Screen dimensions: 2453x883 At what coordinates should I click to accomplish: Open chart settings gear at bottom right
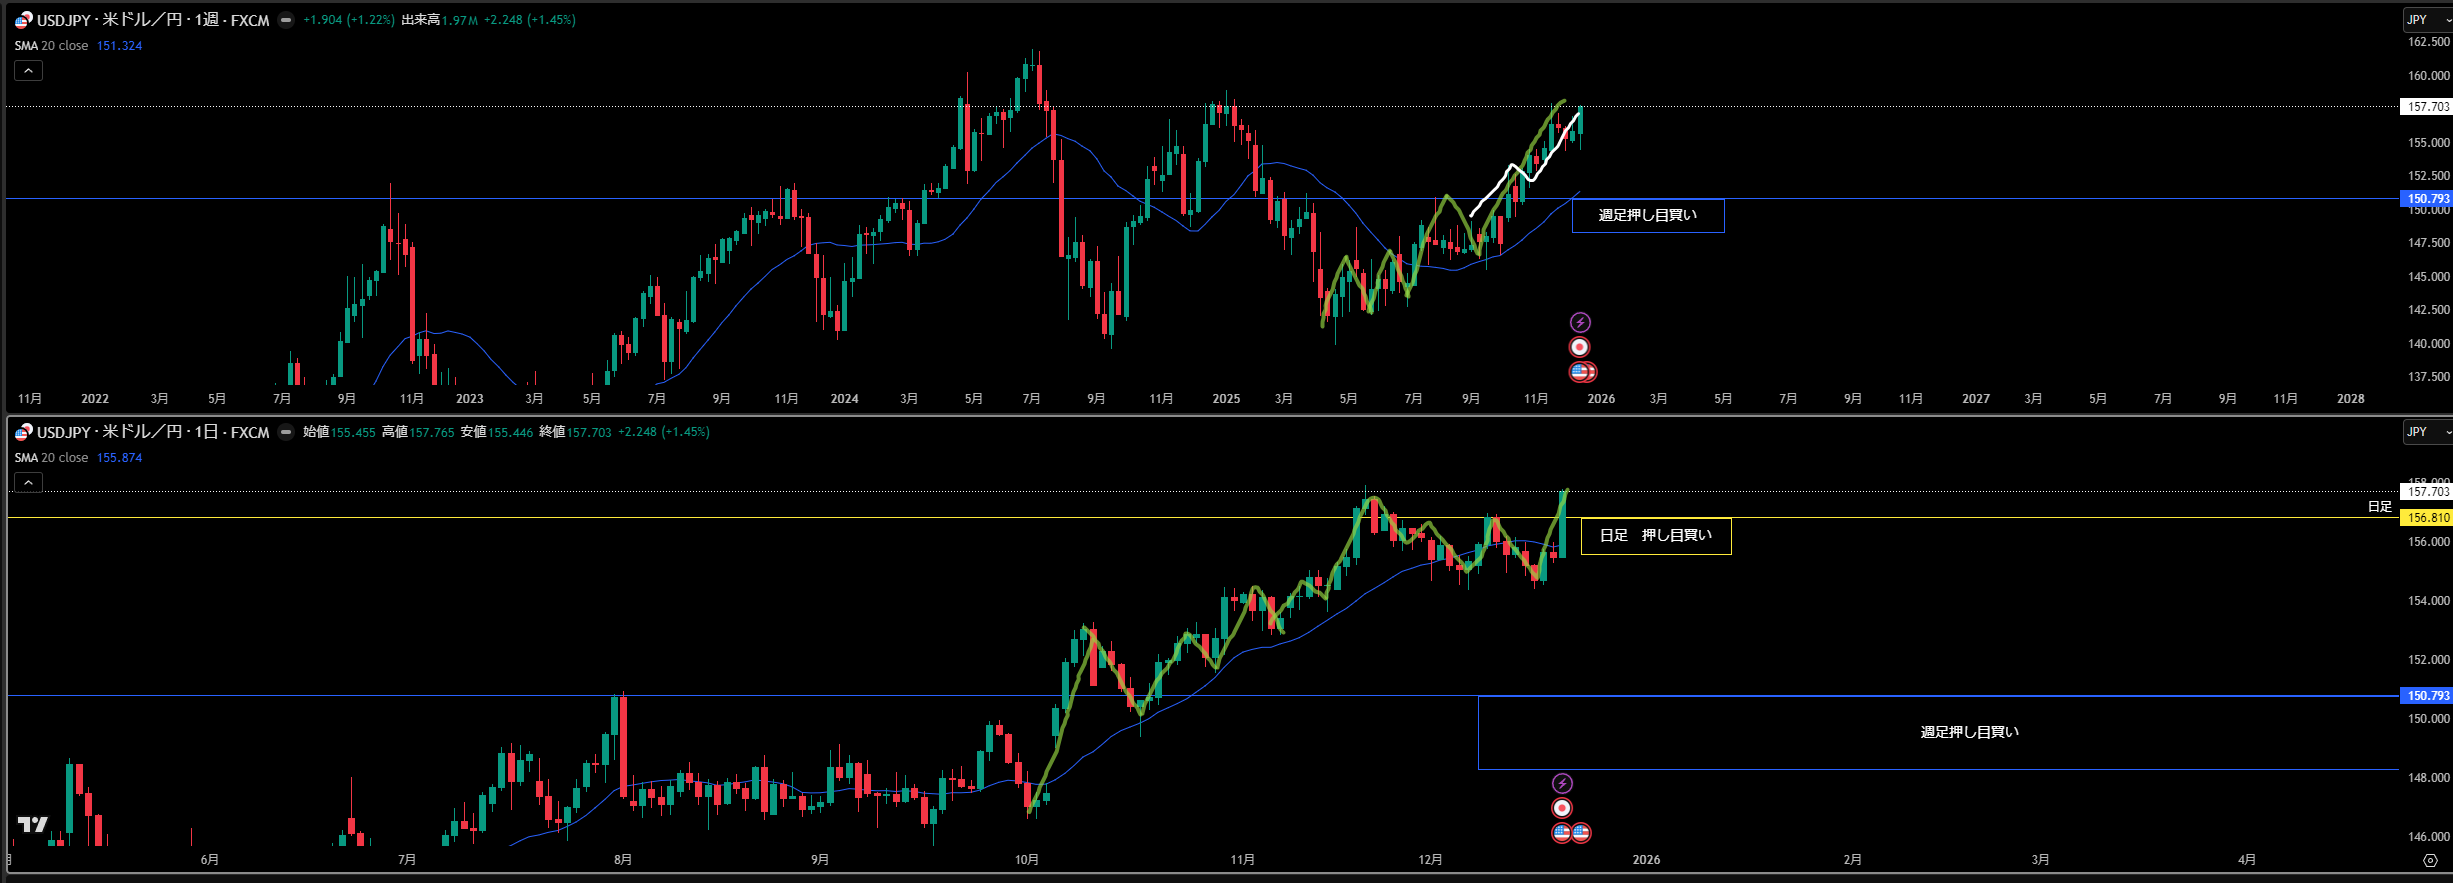point(2430,860)
